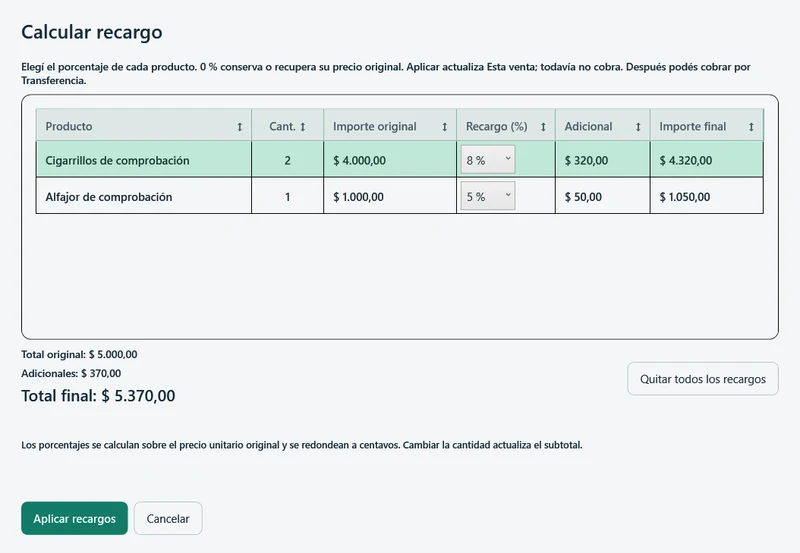Viewport: 800px width, 553px height.
Task: Click the note about percentages rounding to centavos
Action: [302, 445]
